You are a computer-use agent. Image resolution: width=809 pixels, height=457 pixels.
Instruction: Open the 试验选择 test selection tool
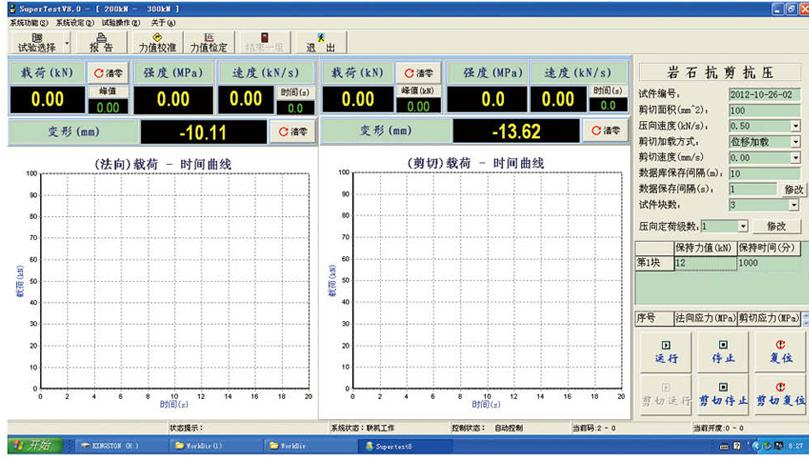[36, 41]
